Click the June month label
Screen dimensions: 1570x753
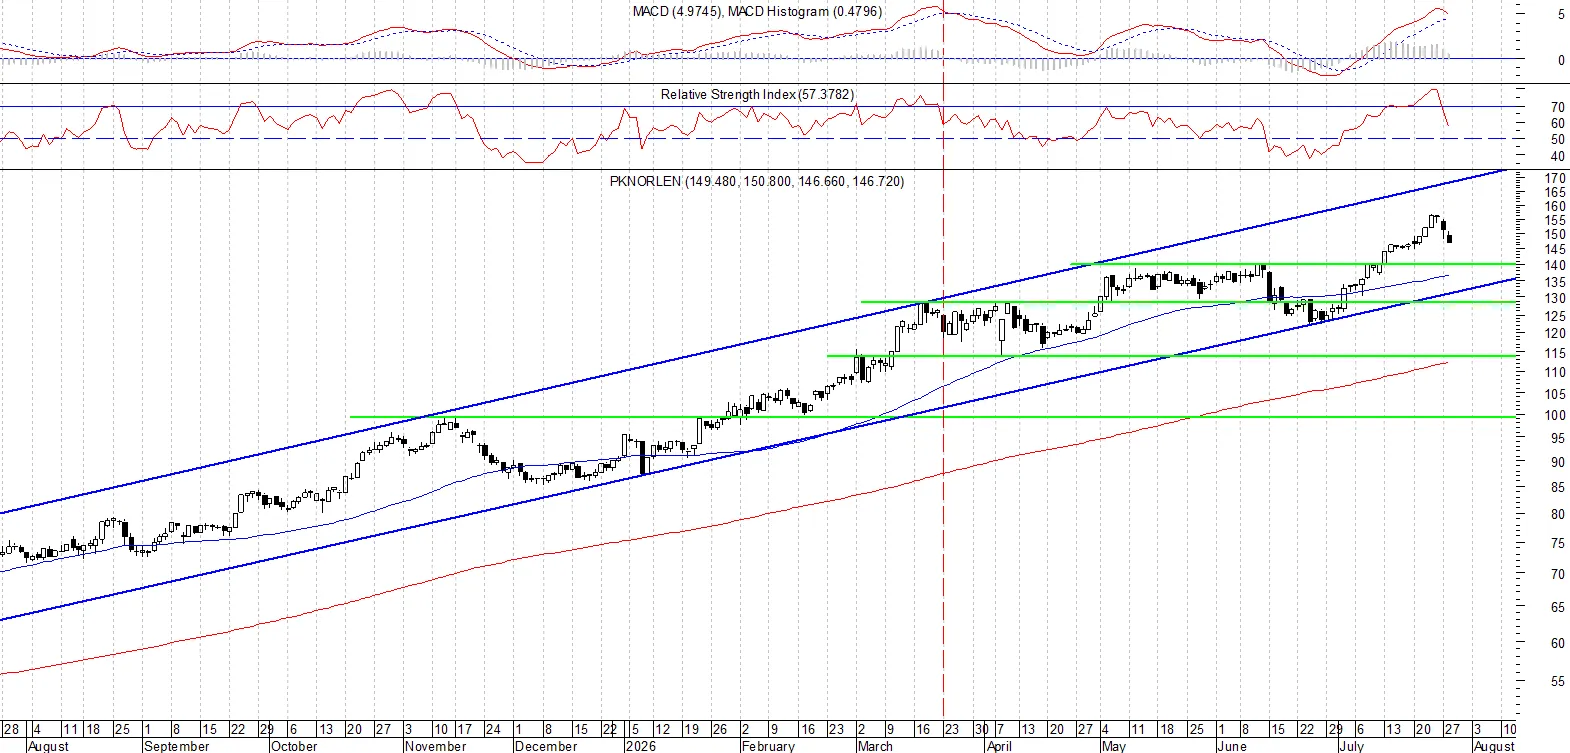pyautogui.click(x=1232, y=746)
